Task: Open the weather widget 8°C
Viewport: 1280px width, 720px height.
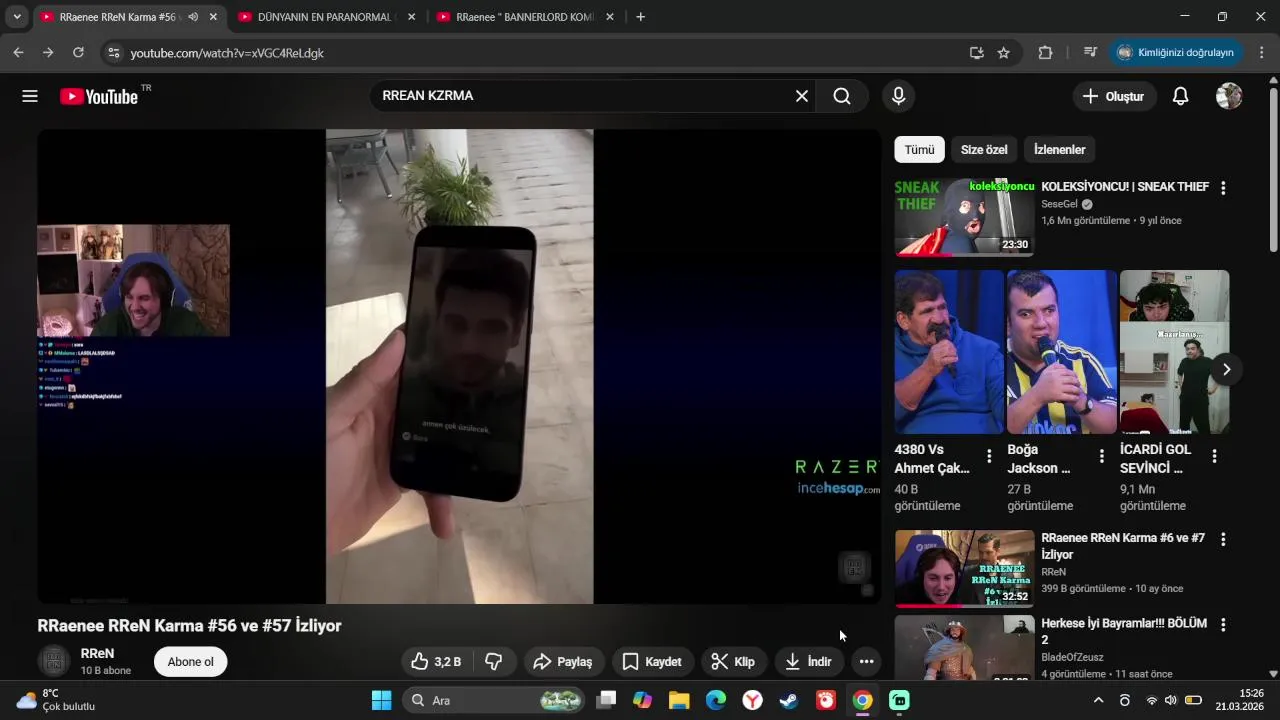Action: coord(56,700)
